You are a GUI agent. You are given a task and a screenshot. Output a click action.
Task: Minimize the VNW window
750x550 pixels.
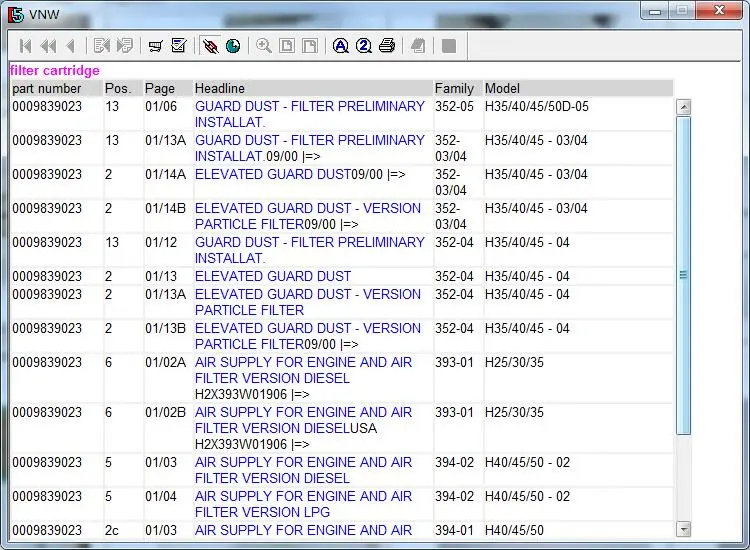655,11
